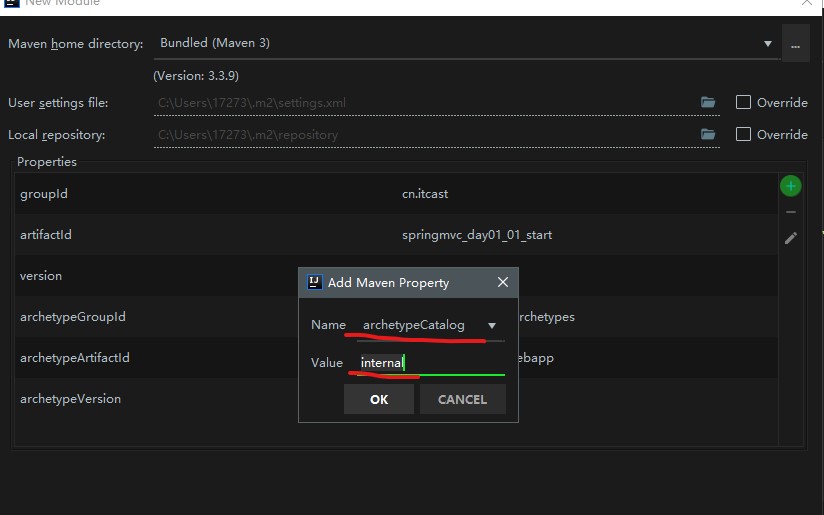Image resolution: width=824 pixels, height=515 pixels.
Task: Enable Override for Local repository
Action: coord(743,134)
